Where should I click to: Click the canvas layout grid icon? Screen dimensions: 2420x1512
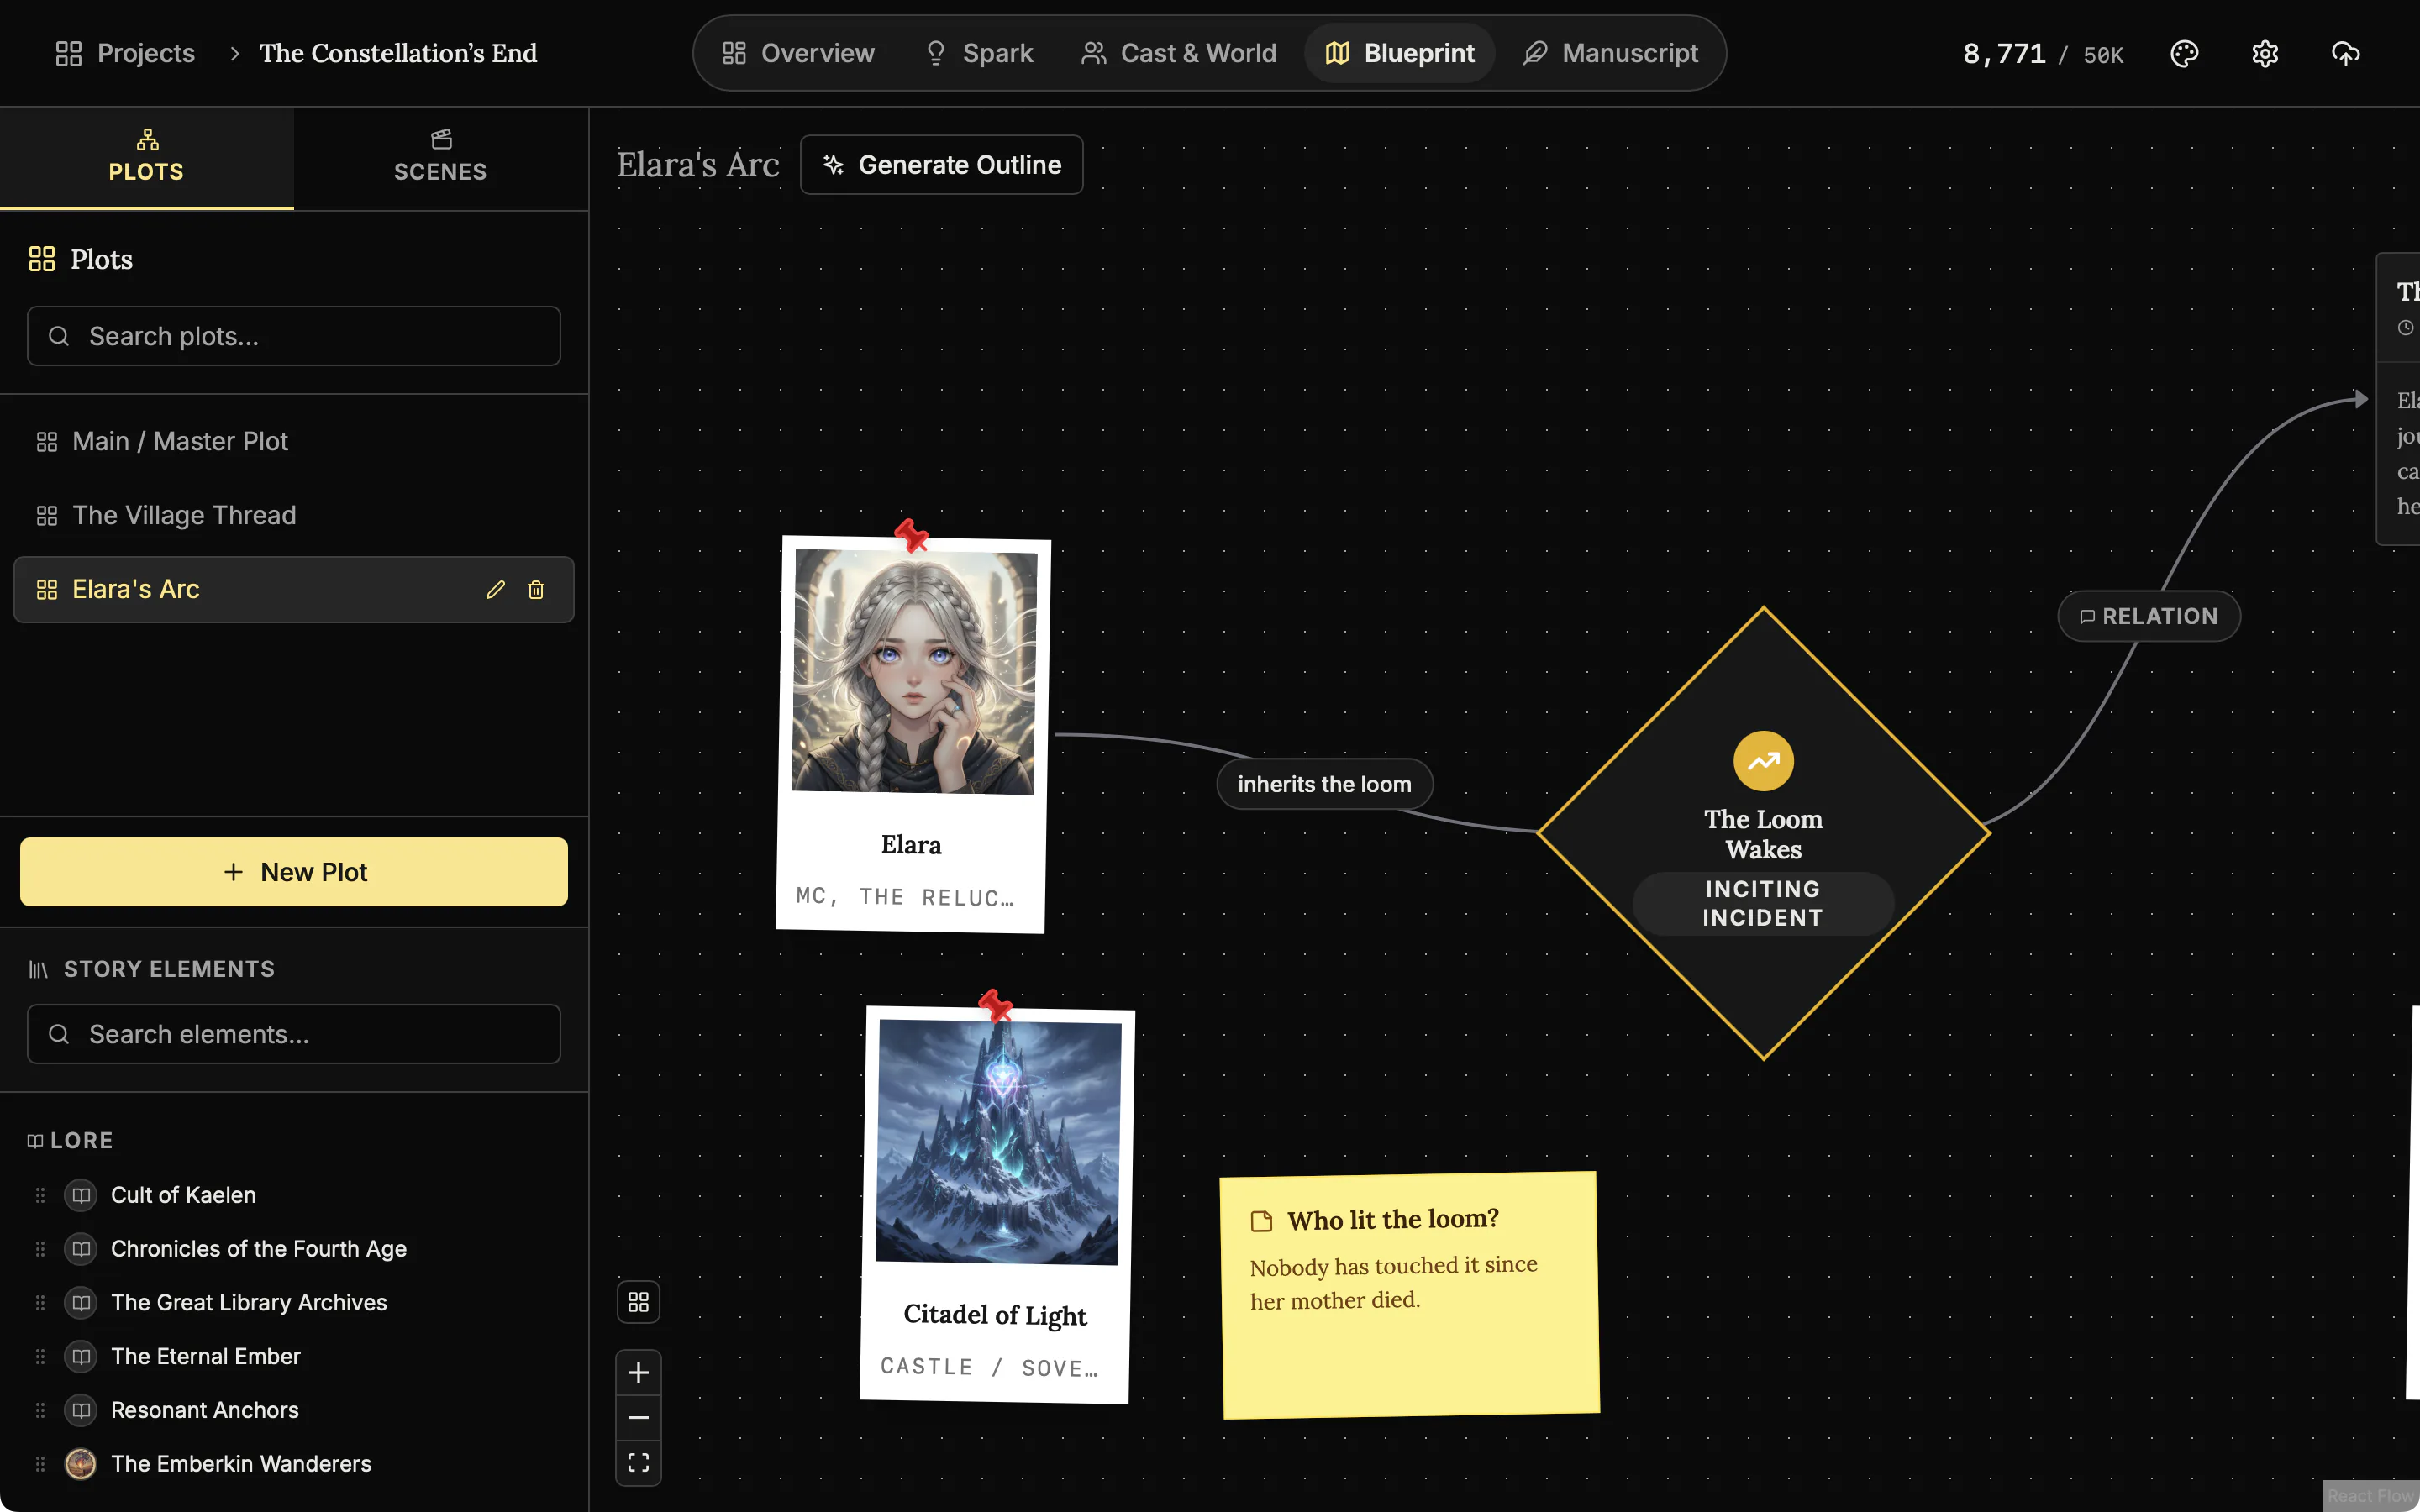pyautogui.click(x=638, y=1301)
